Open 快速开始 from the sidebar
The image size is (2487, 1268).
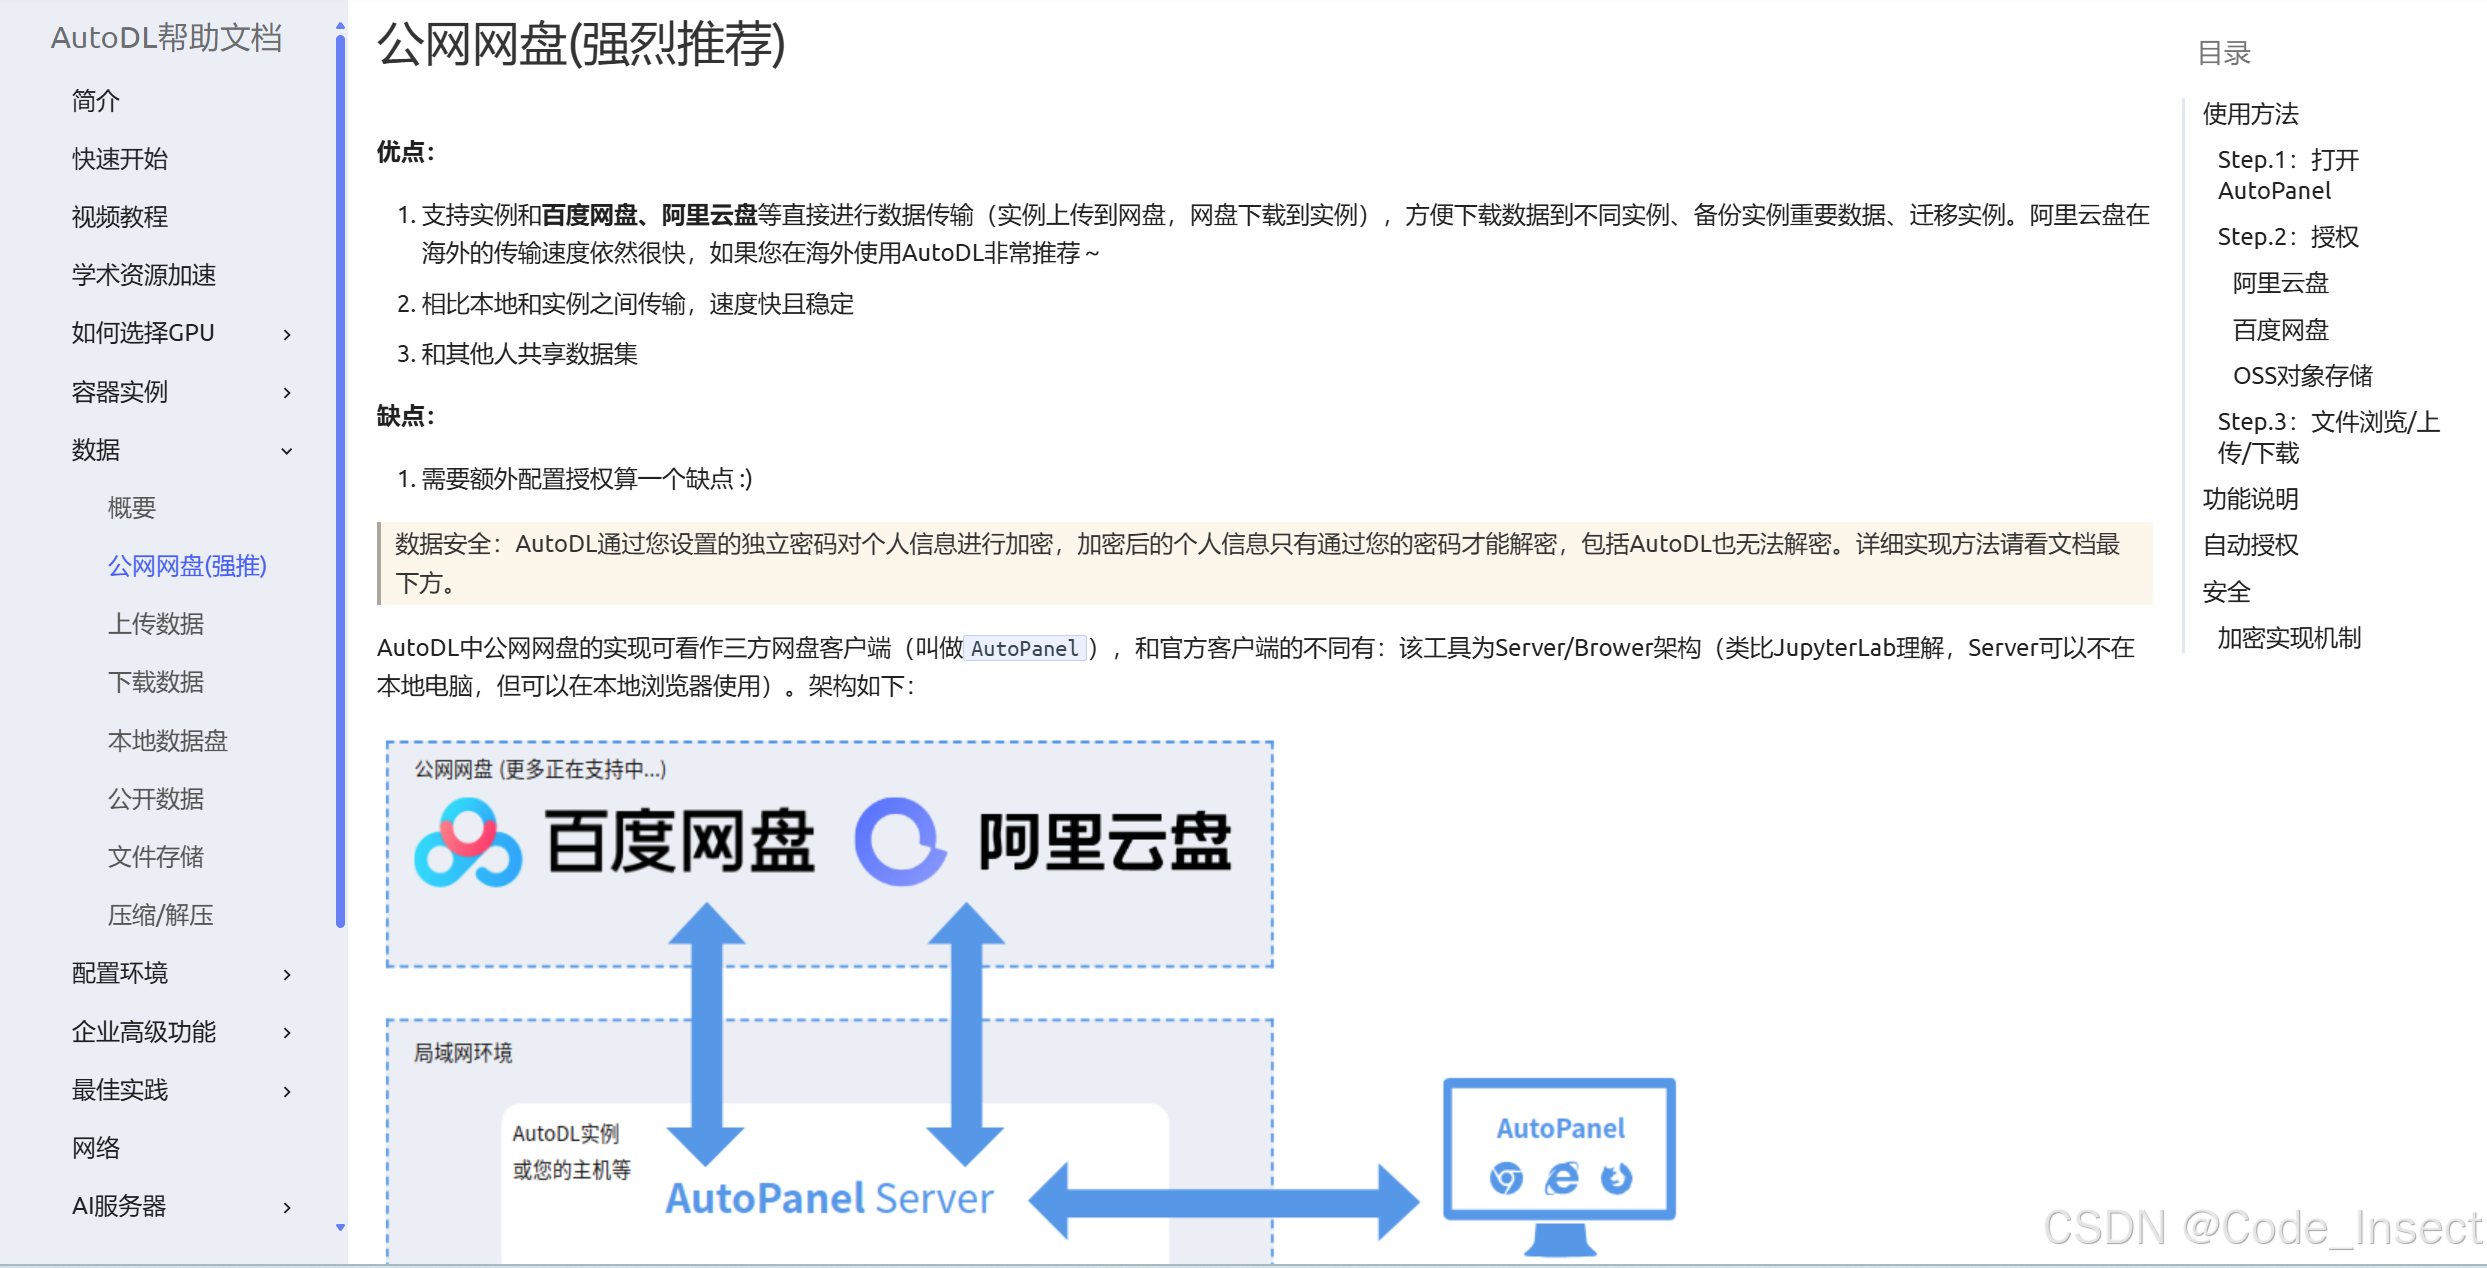(x=119, y=158)
